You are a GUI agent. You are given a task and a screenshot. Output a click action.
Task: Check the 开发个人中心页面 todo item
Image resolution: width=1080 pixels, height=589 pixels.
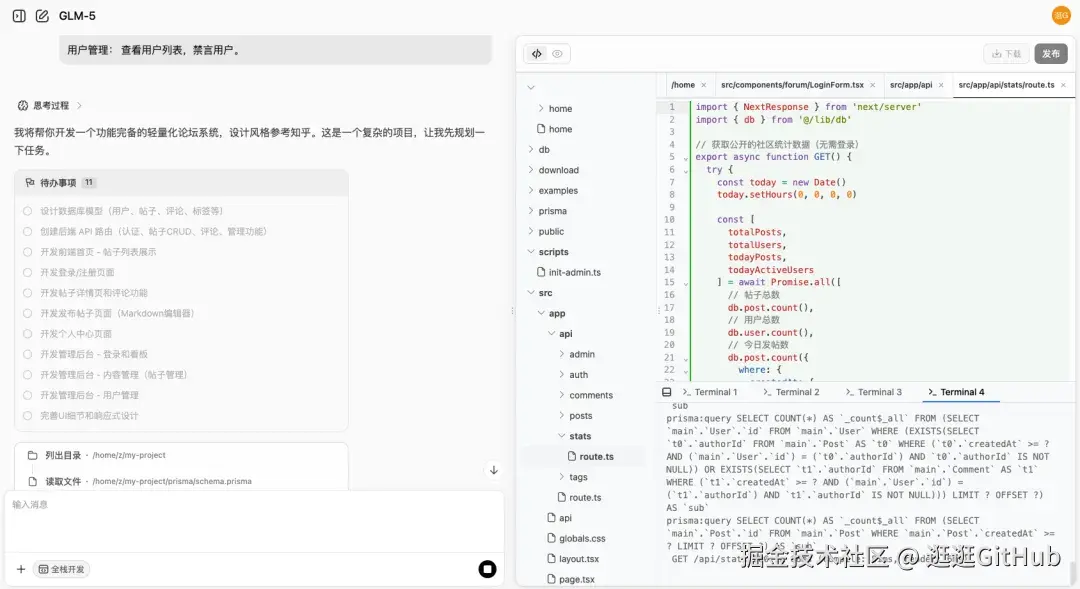[x=28, y=333]
